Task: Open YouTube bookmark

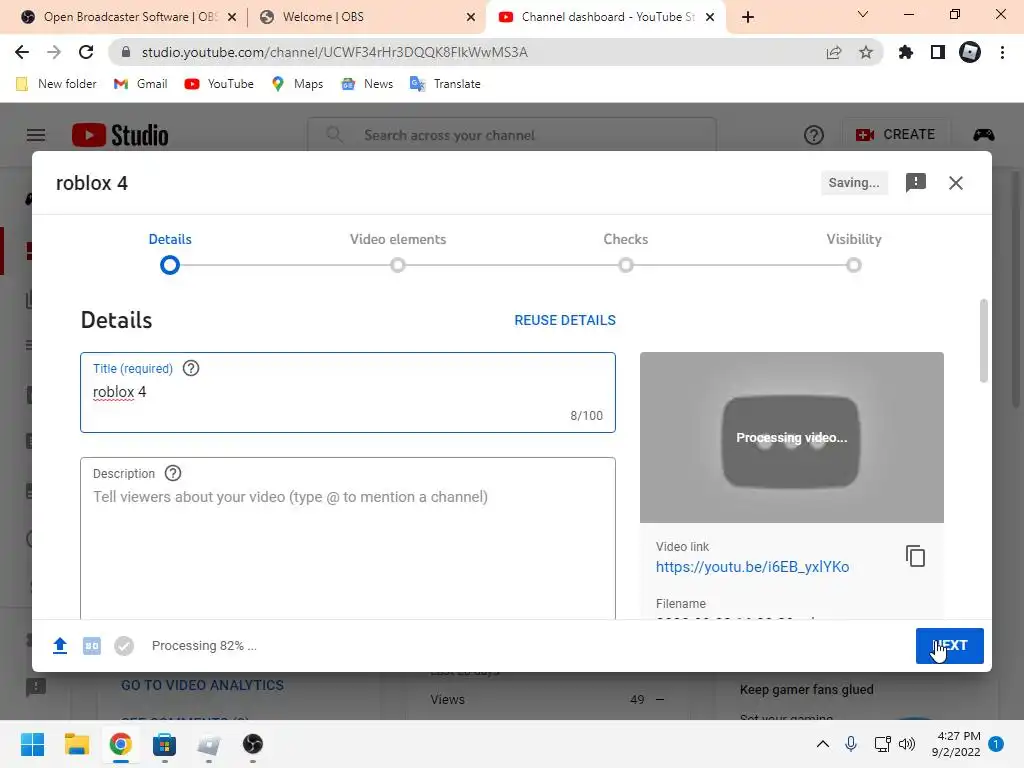Action: coord(219,84)
